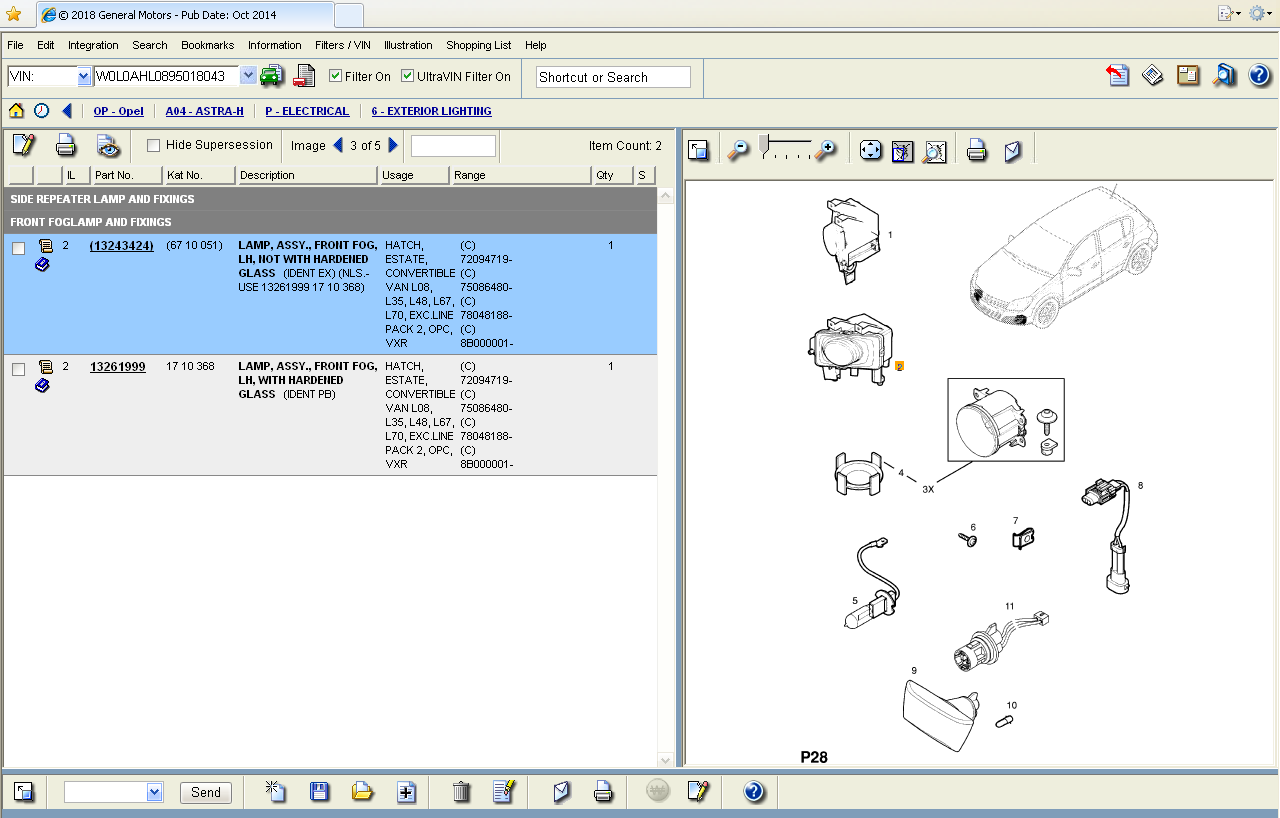Viewport: 1280px width, 818px height.
Task: Go to next image with right arrow
Action: tap(393, 146)
